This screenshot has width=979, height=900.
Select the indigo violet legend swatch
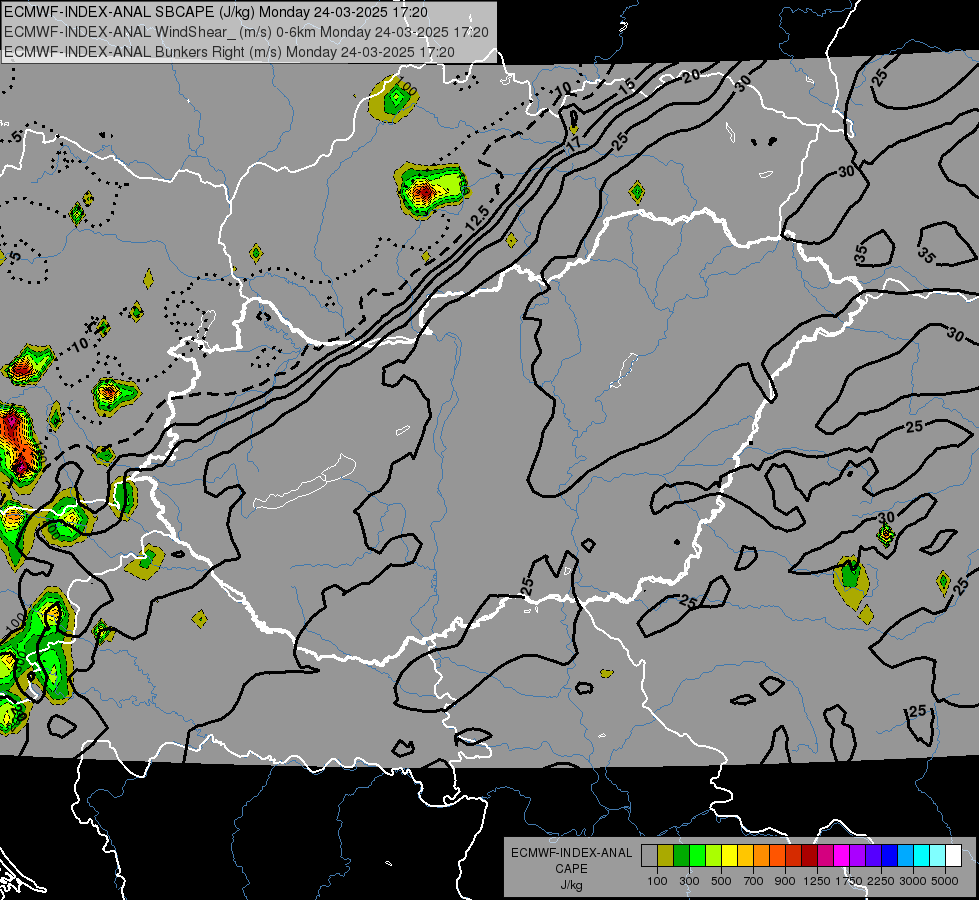coord(873,856)
